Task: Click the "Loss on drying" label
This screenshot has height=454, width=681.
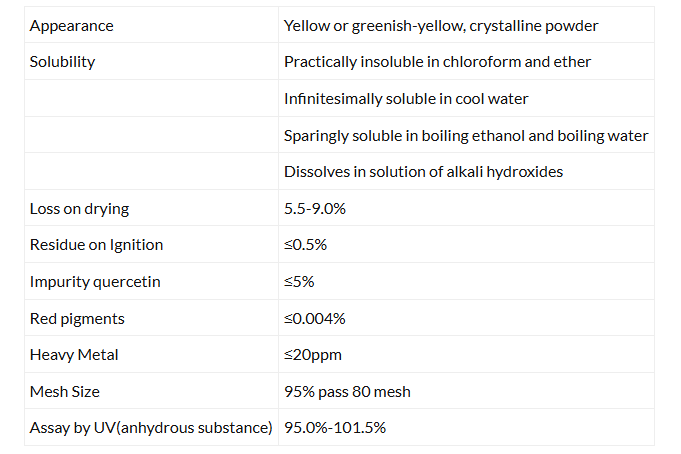Action: click(x=79, y=209)
